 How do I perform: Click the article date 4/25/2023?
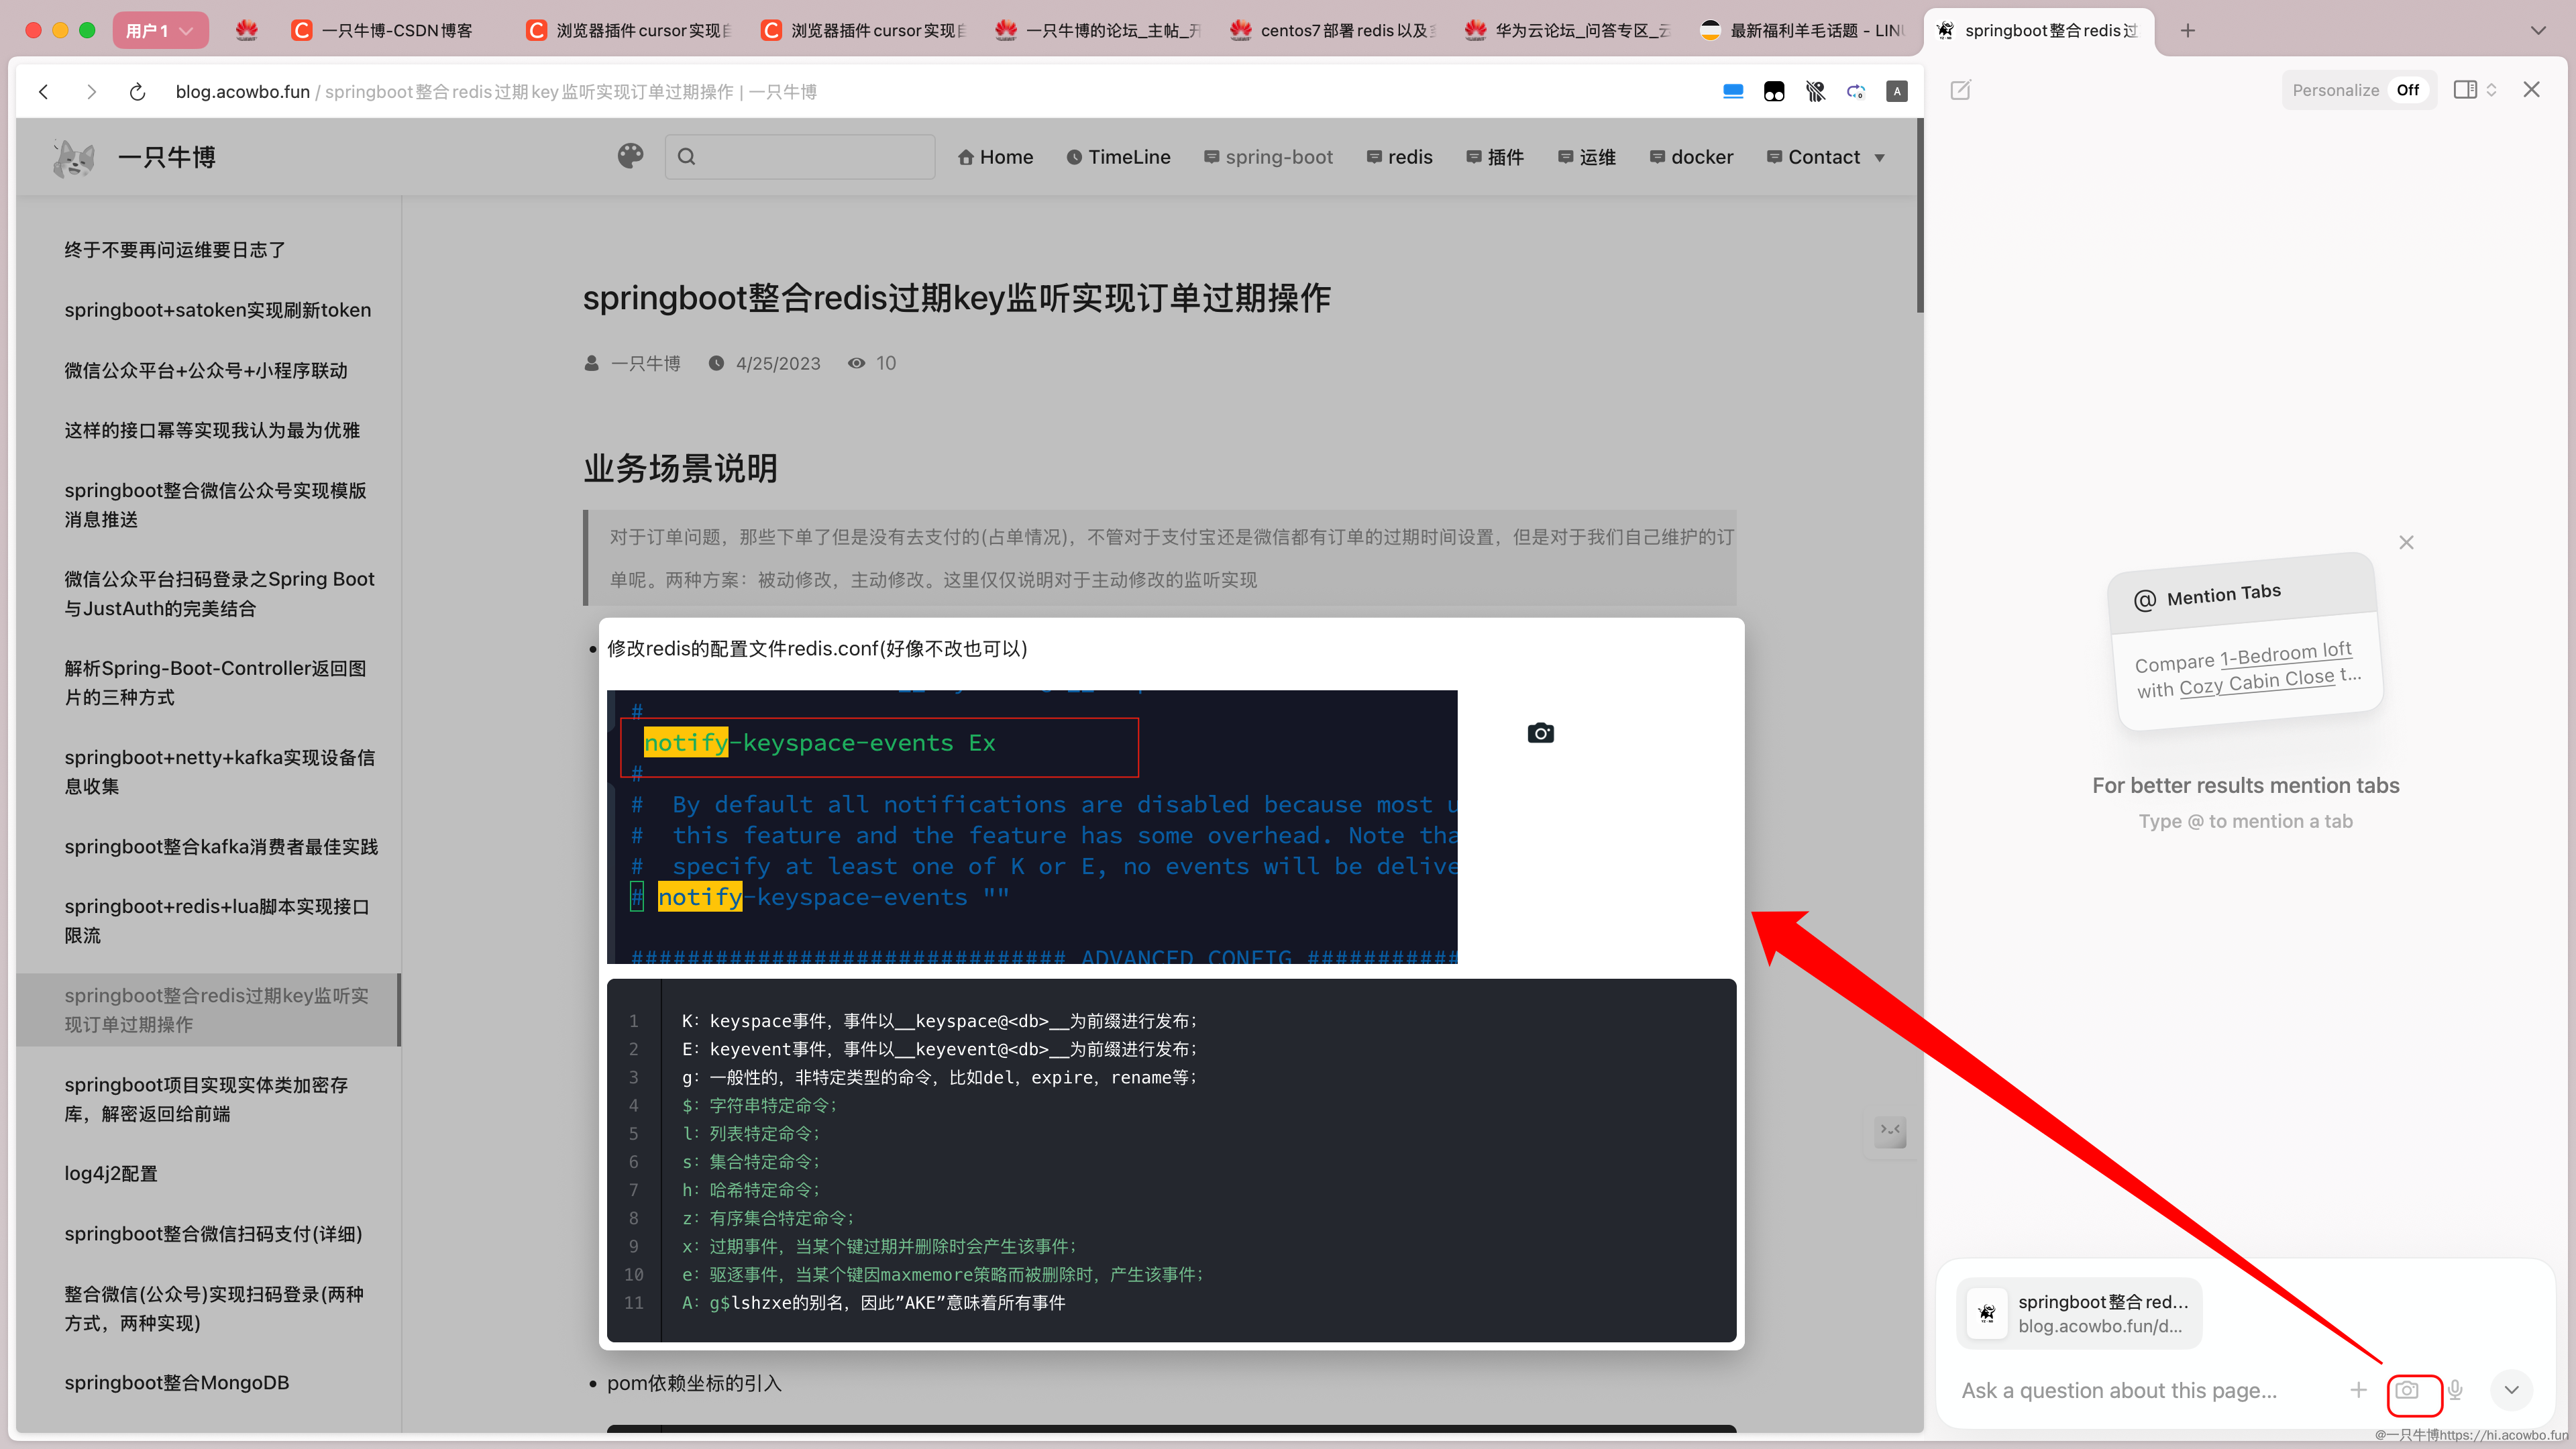[778, 363]
